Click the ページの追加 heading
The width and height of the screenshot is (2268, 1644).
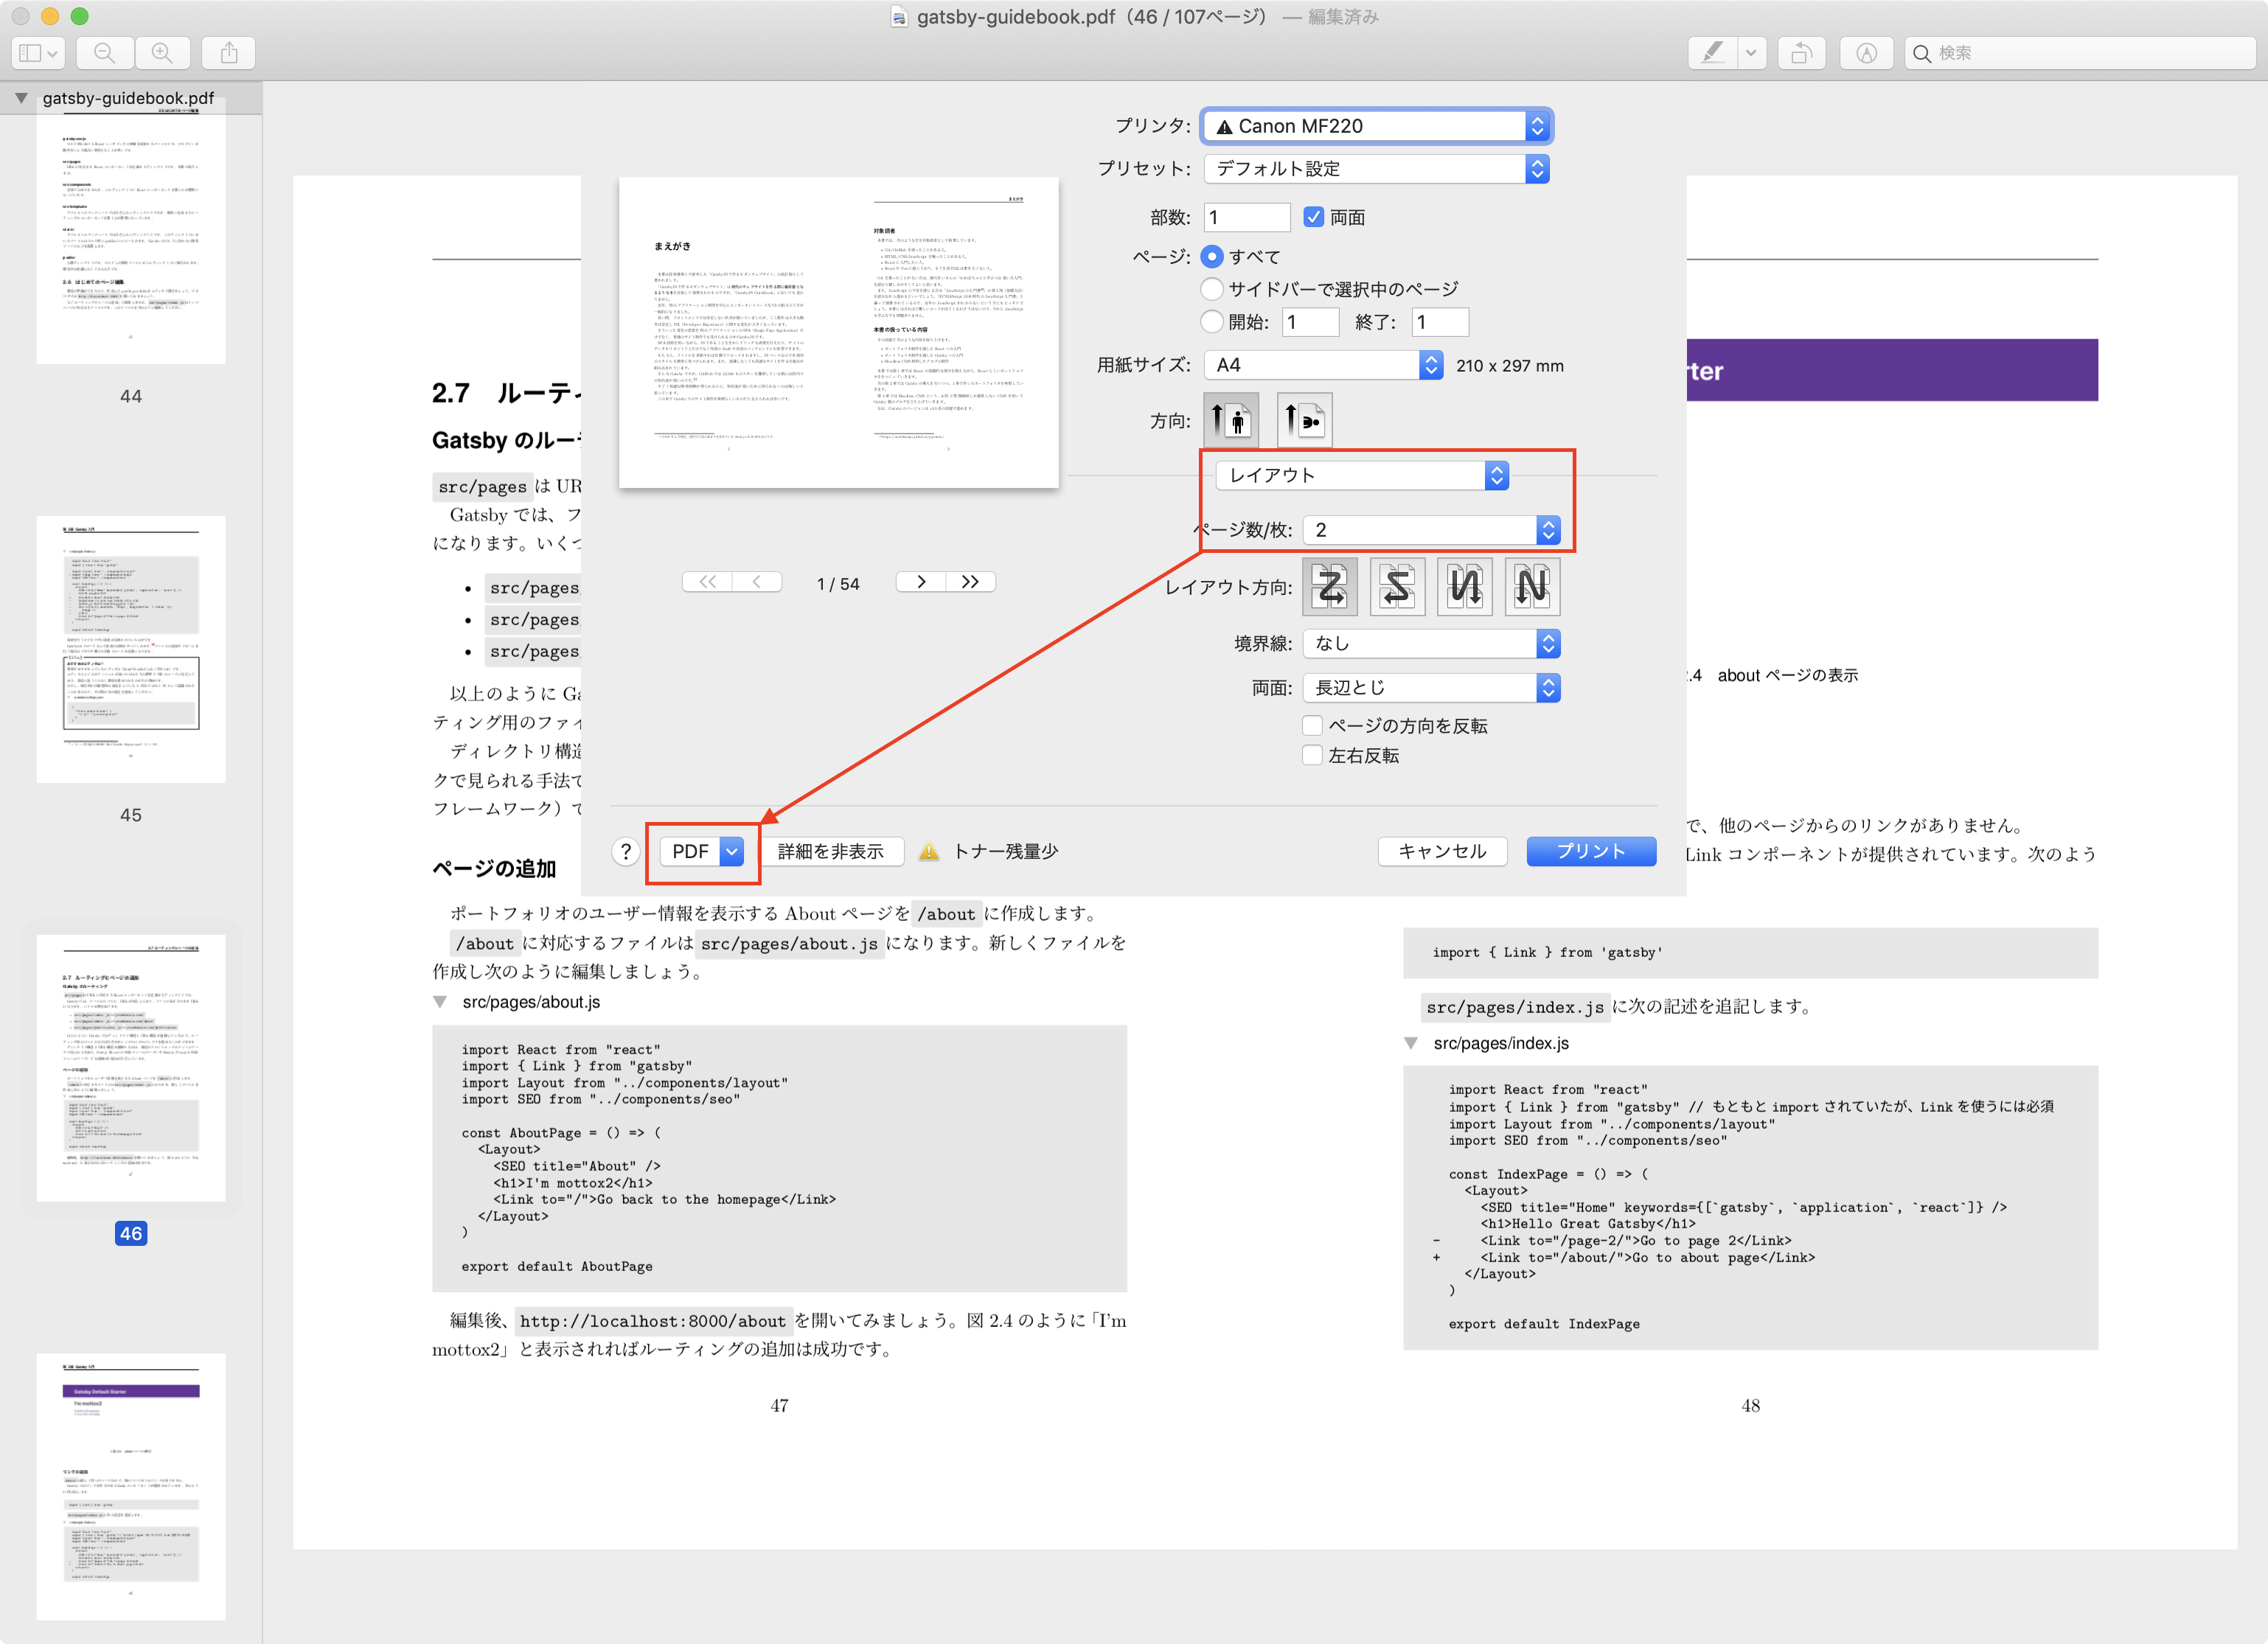pos(494,868)
